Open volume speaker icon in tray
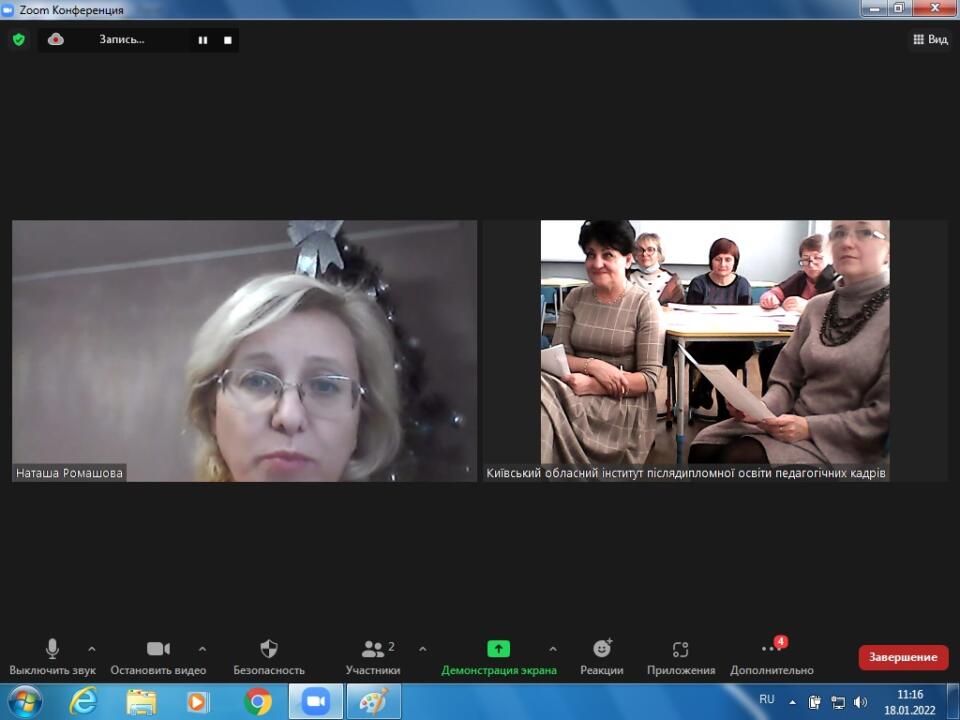Viewport: 960px width, 720px height. point(860,702)
